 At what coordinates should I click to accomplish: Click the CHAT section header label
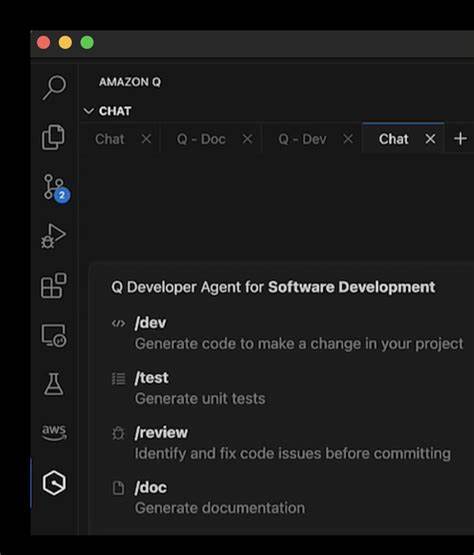point(115,111)
